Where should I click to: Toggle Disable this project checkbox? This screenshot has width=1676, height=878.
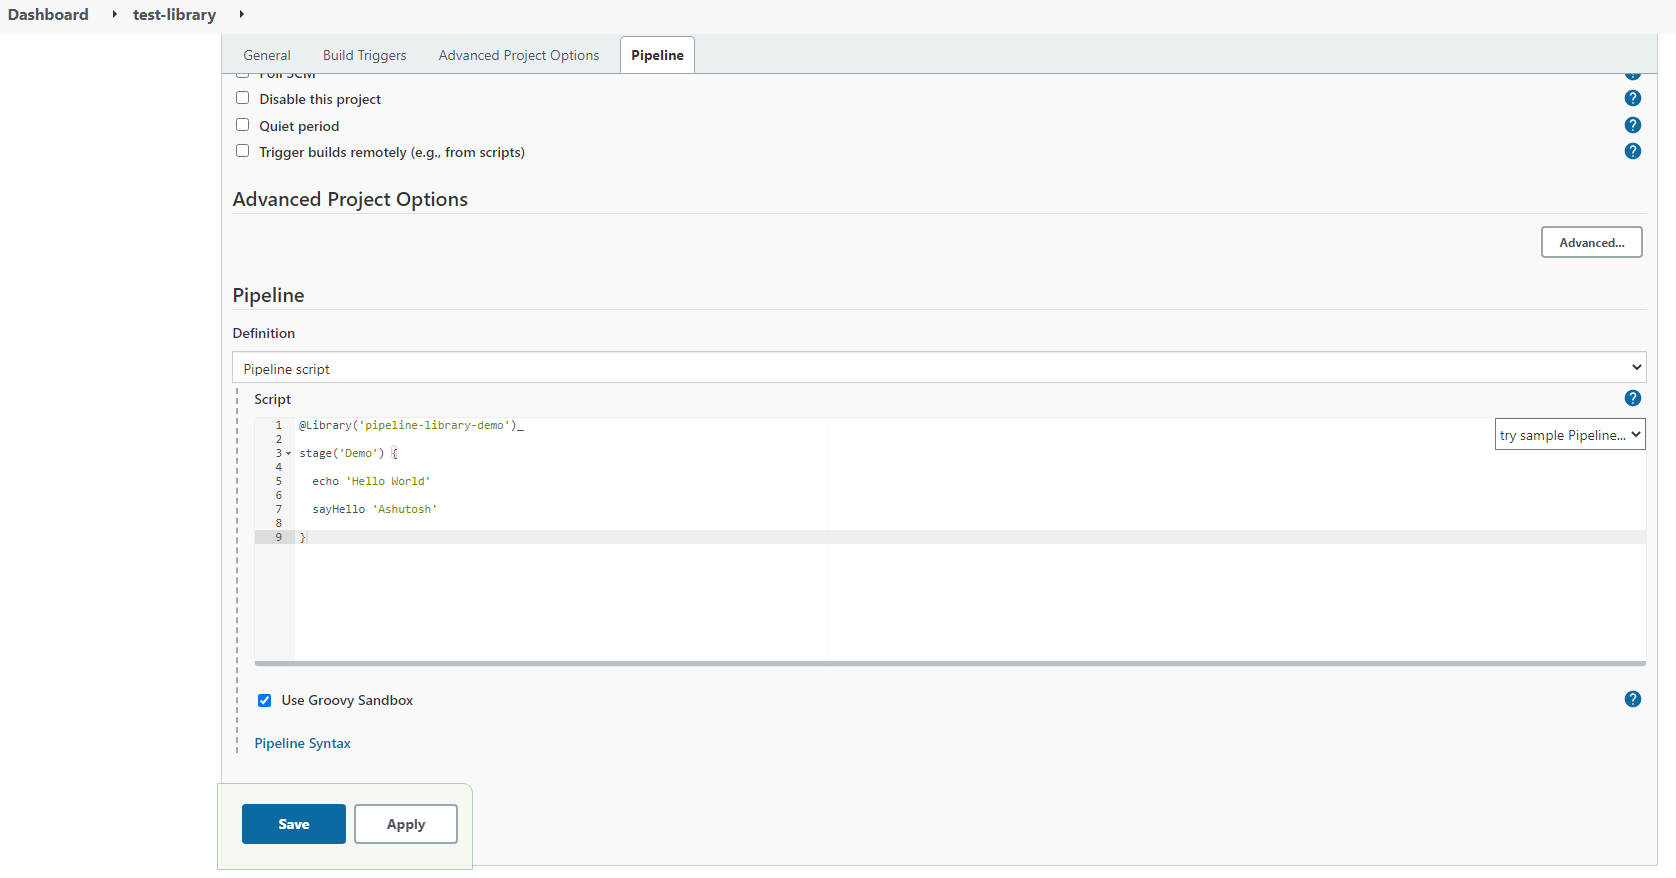242,98
